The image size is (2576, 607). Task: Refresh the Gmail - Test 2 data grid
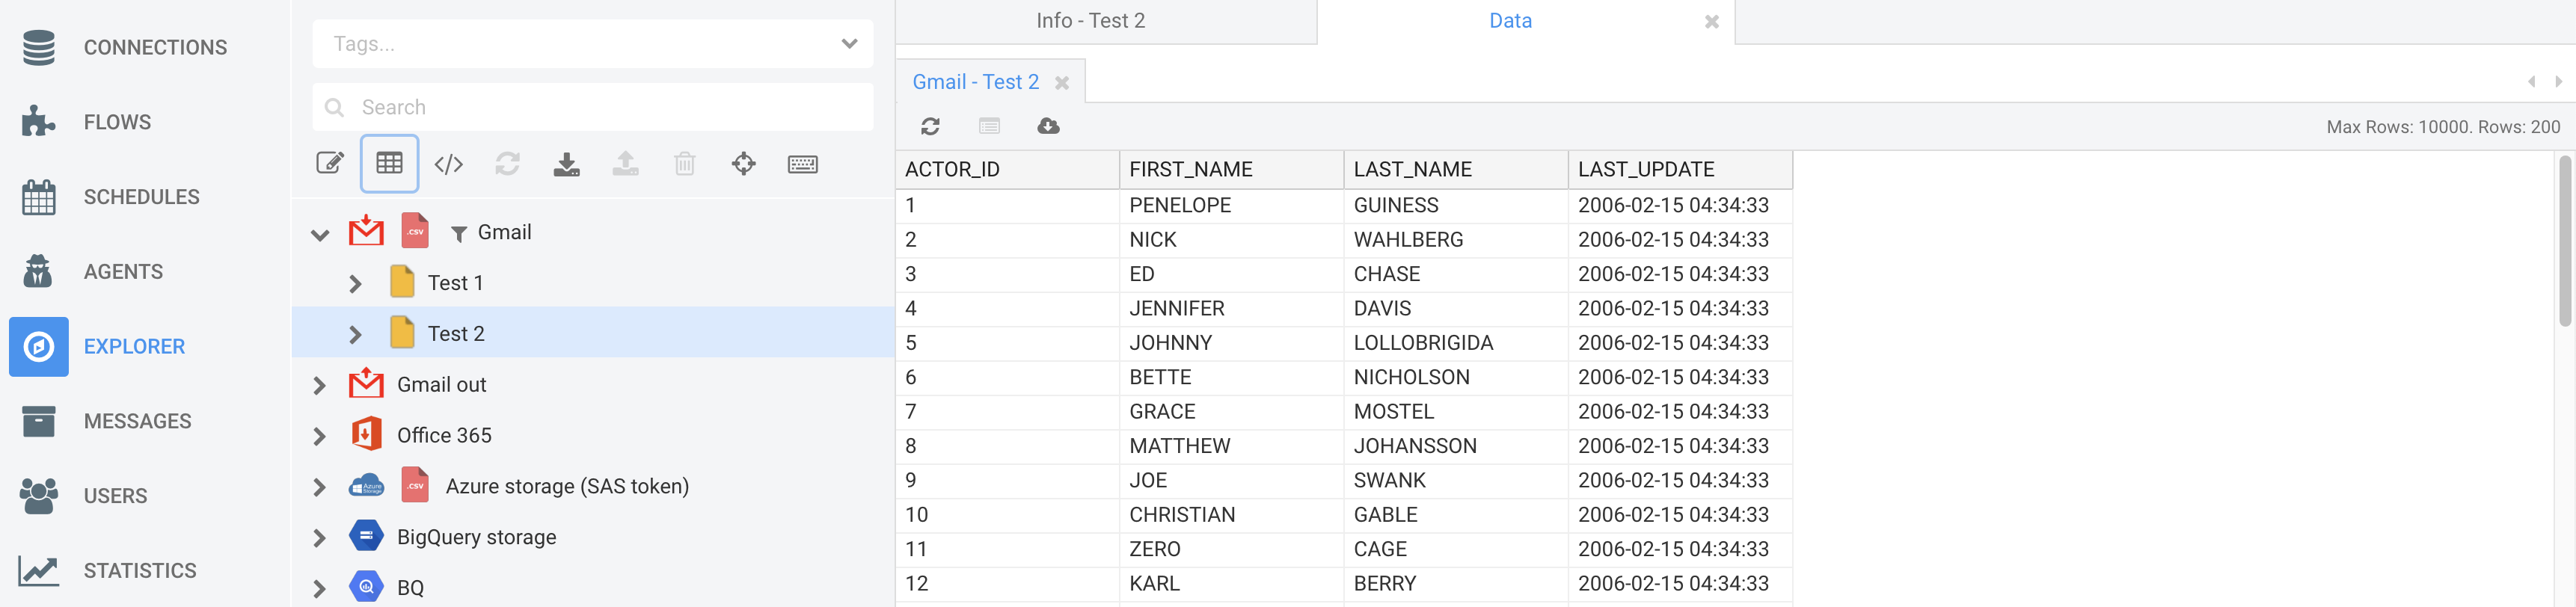pyautogui.click(x=930, y=126)
